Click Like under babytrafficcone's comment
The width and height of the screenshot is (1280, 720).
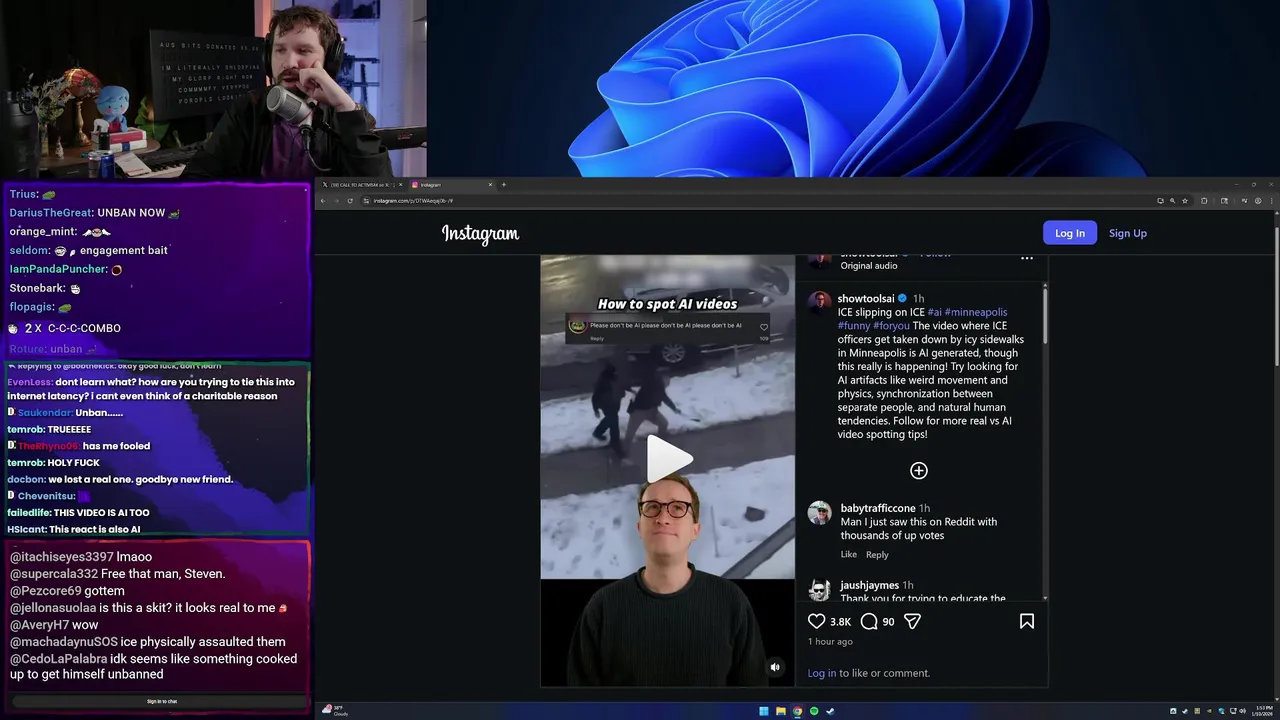pos(849,555)
